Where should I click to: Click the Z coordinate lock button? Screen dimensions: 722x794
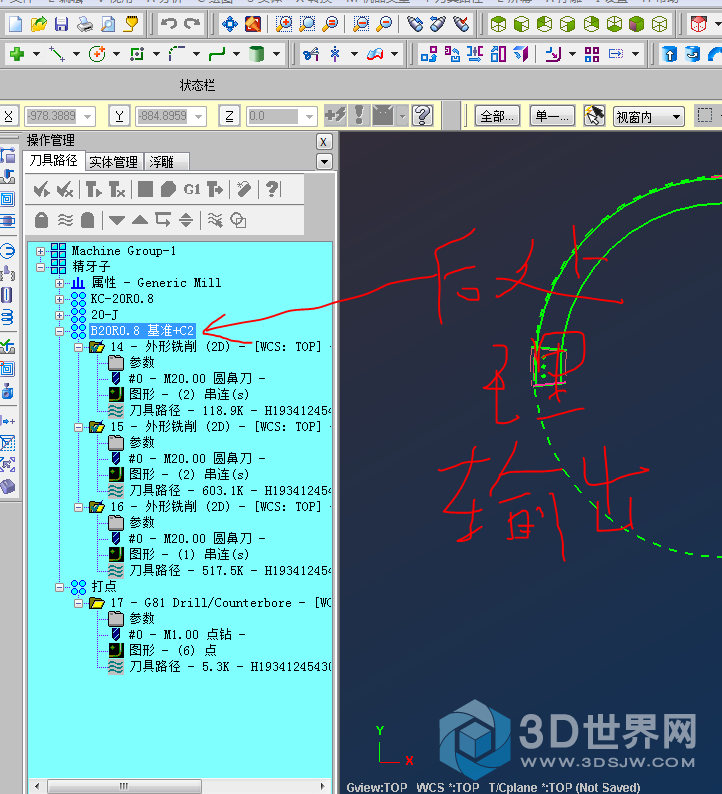point(229,116)
